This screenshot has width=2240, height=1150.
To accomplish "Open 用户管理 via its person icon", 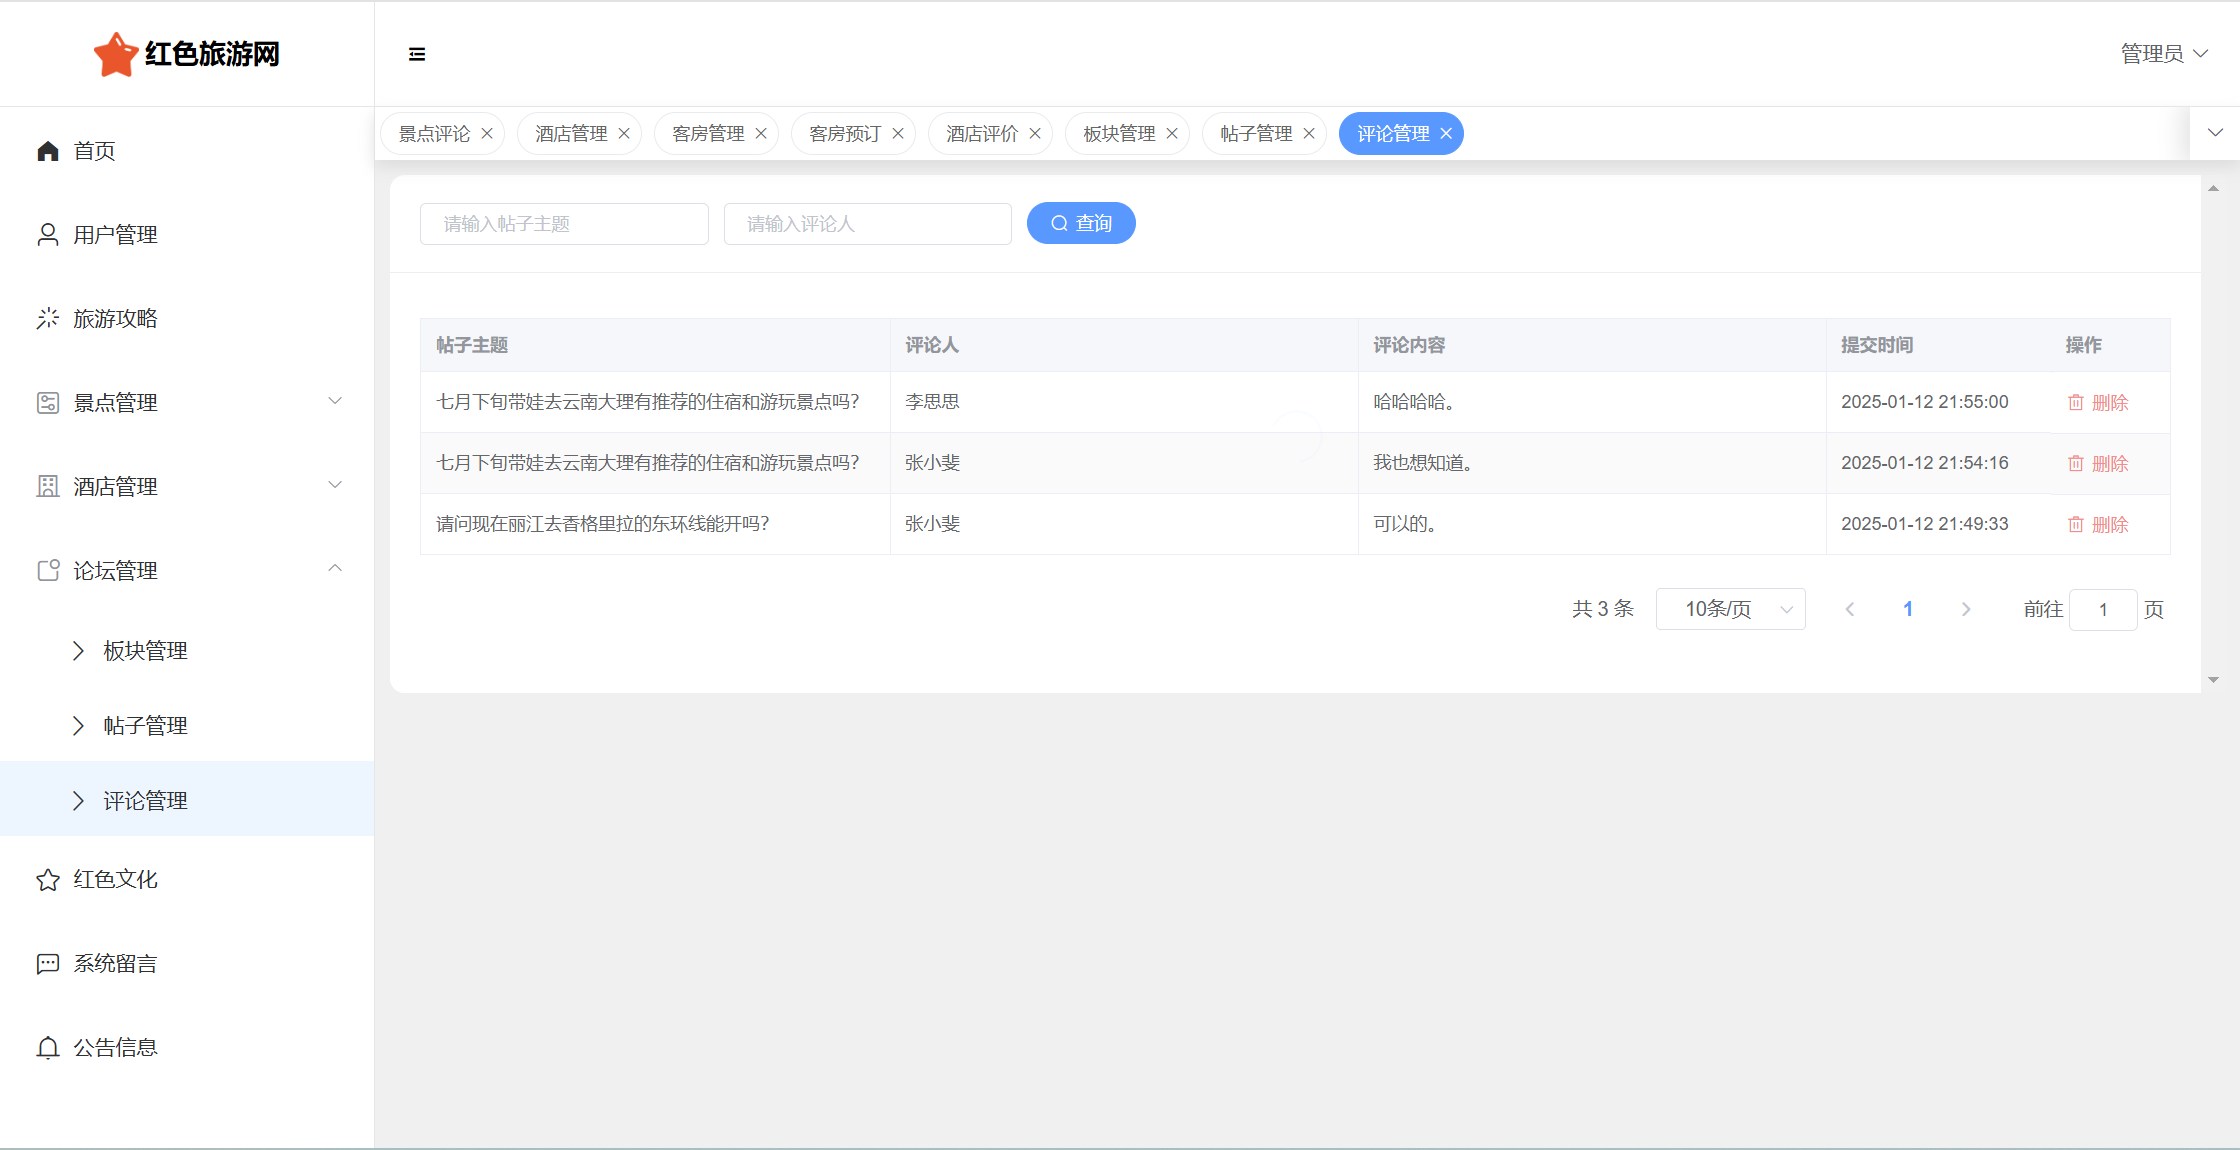I will [x=48, y=235].
